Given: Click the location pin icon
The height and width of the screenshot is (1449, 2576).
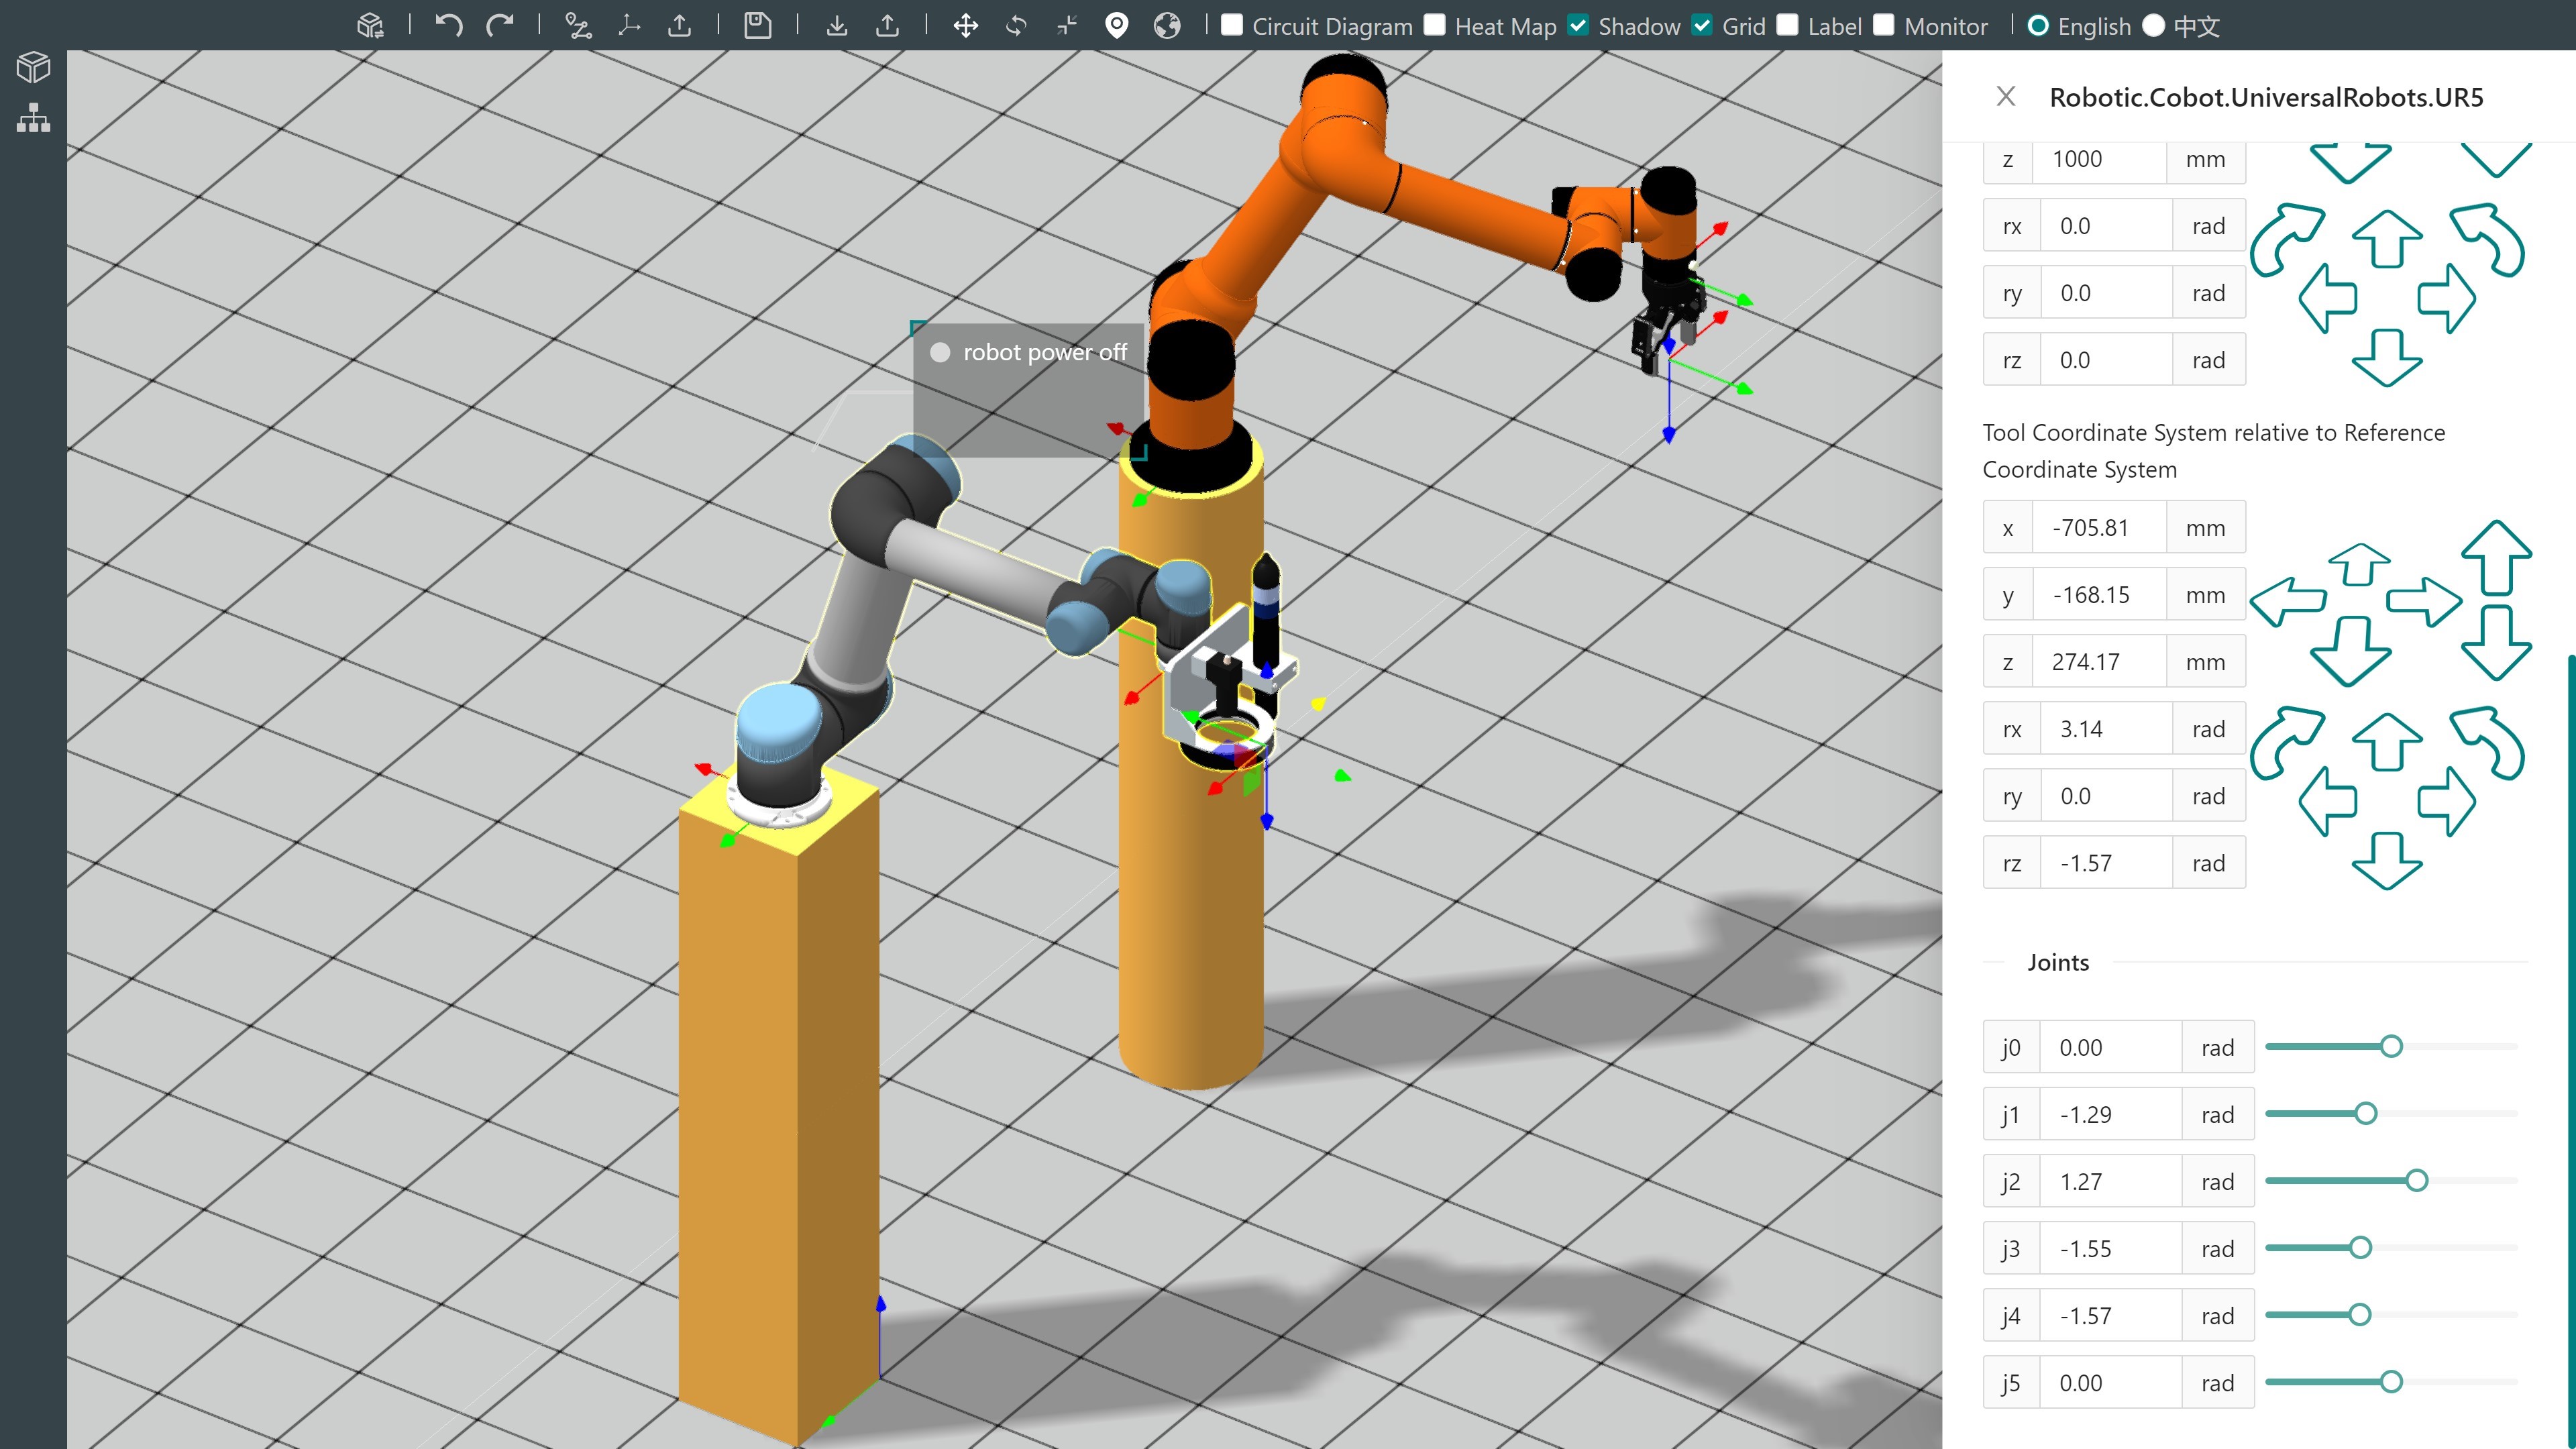Looking at the screenshot, I should tap(1117, 25).
